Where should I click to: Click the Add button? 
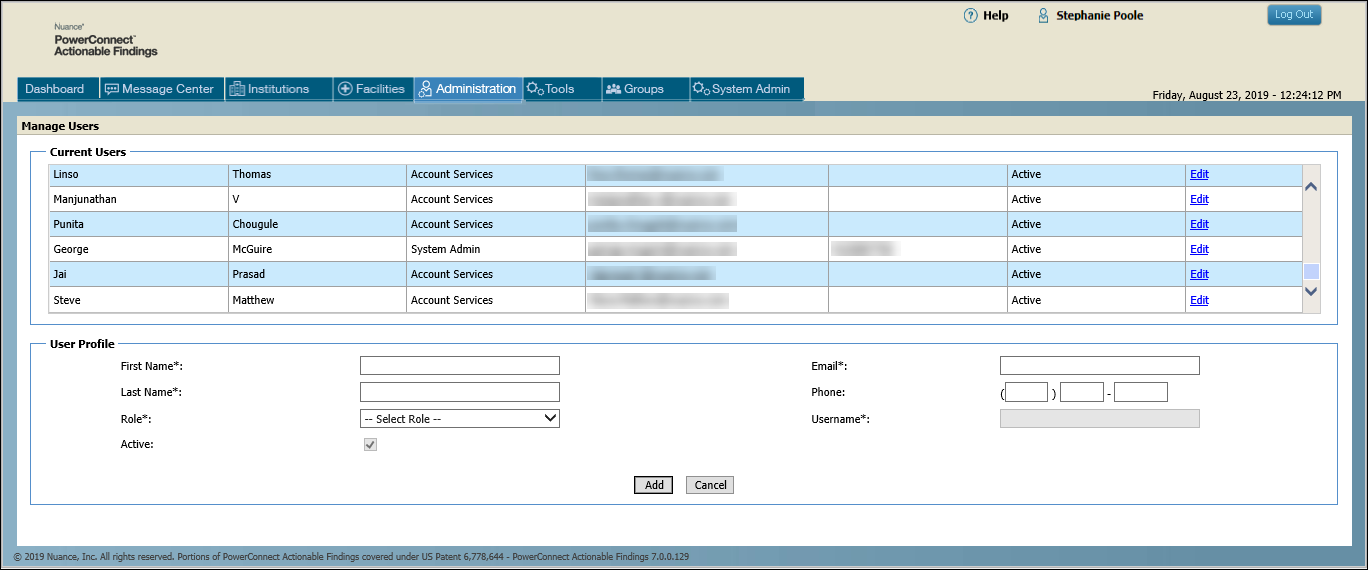pos(654,485)
